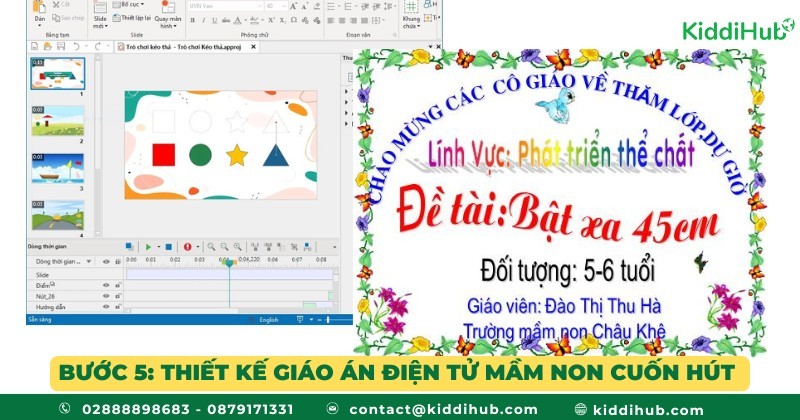
Task: Toggle italic formatting I
Action: (203, 20)
